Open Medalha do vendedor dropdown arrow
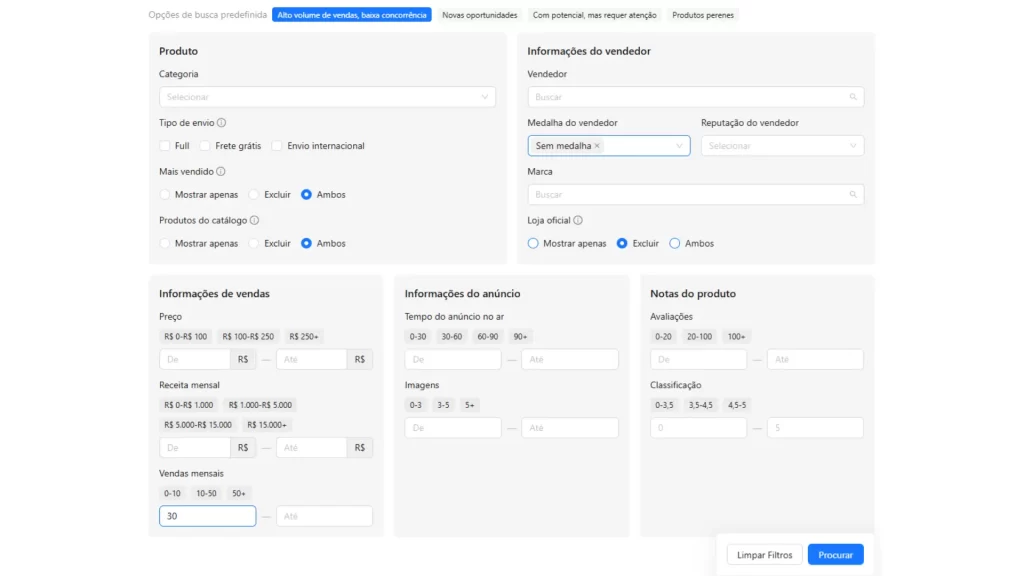The image size is (1024, 576). click(x=679, y=146)
